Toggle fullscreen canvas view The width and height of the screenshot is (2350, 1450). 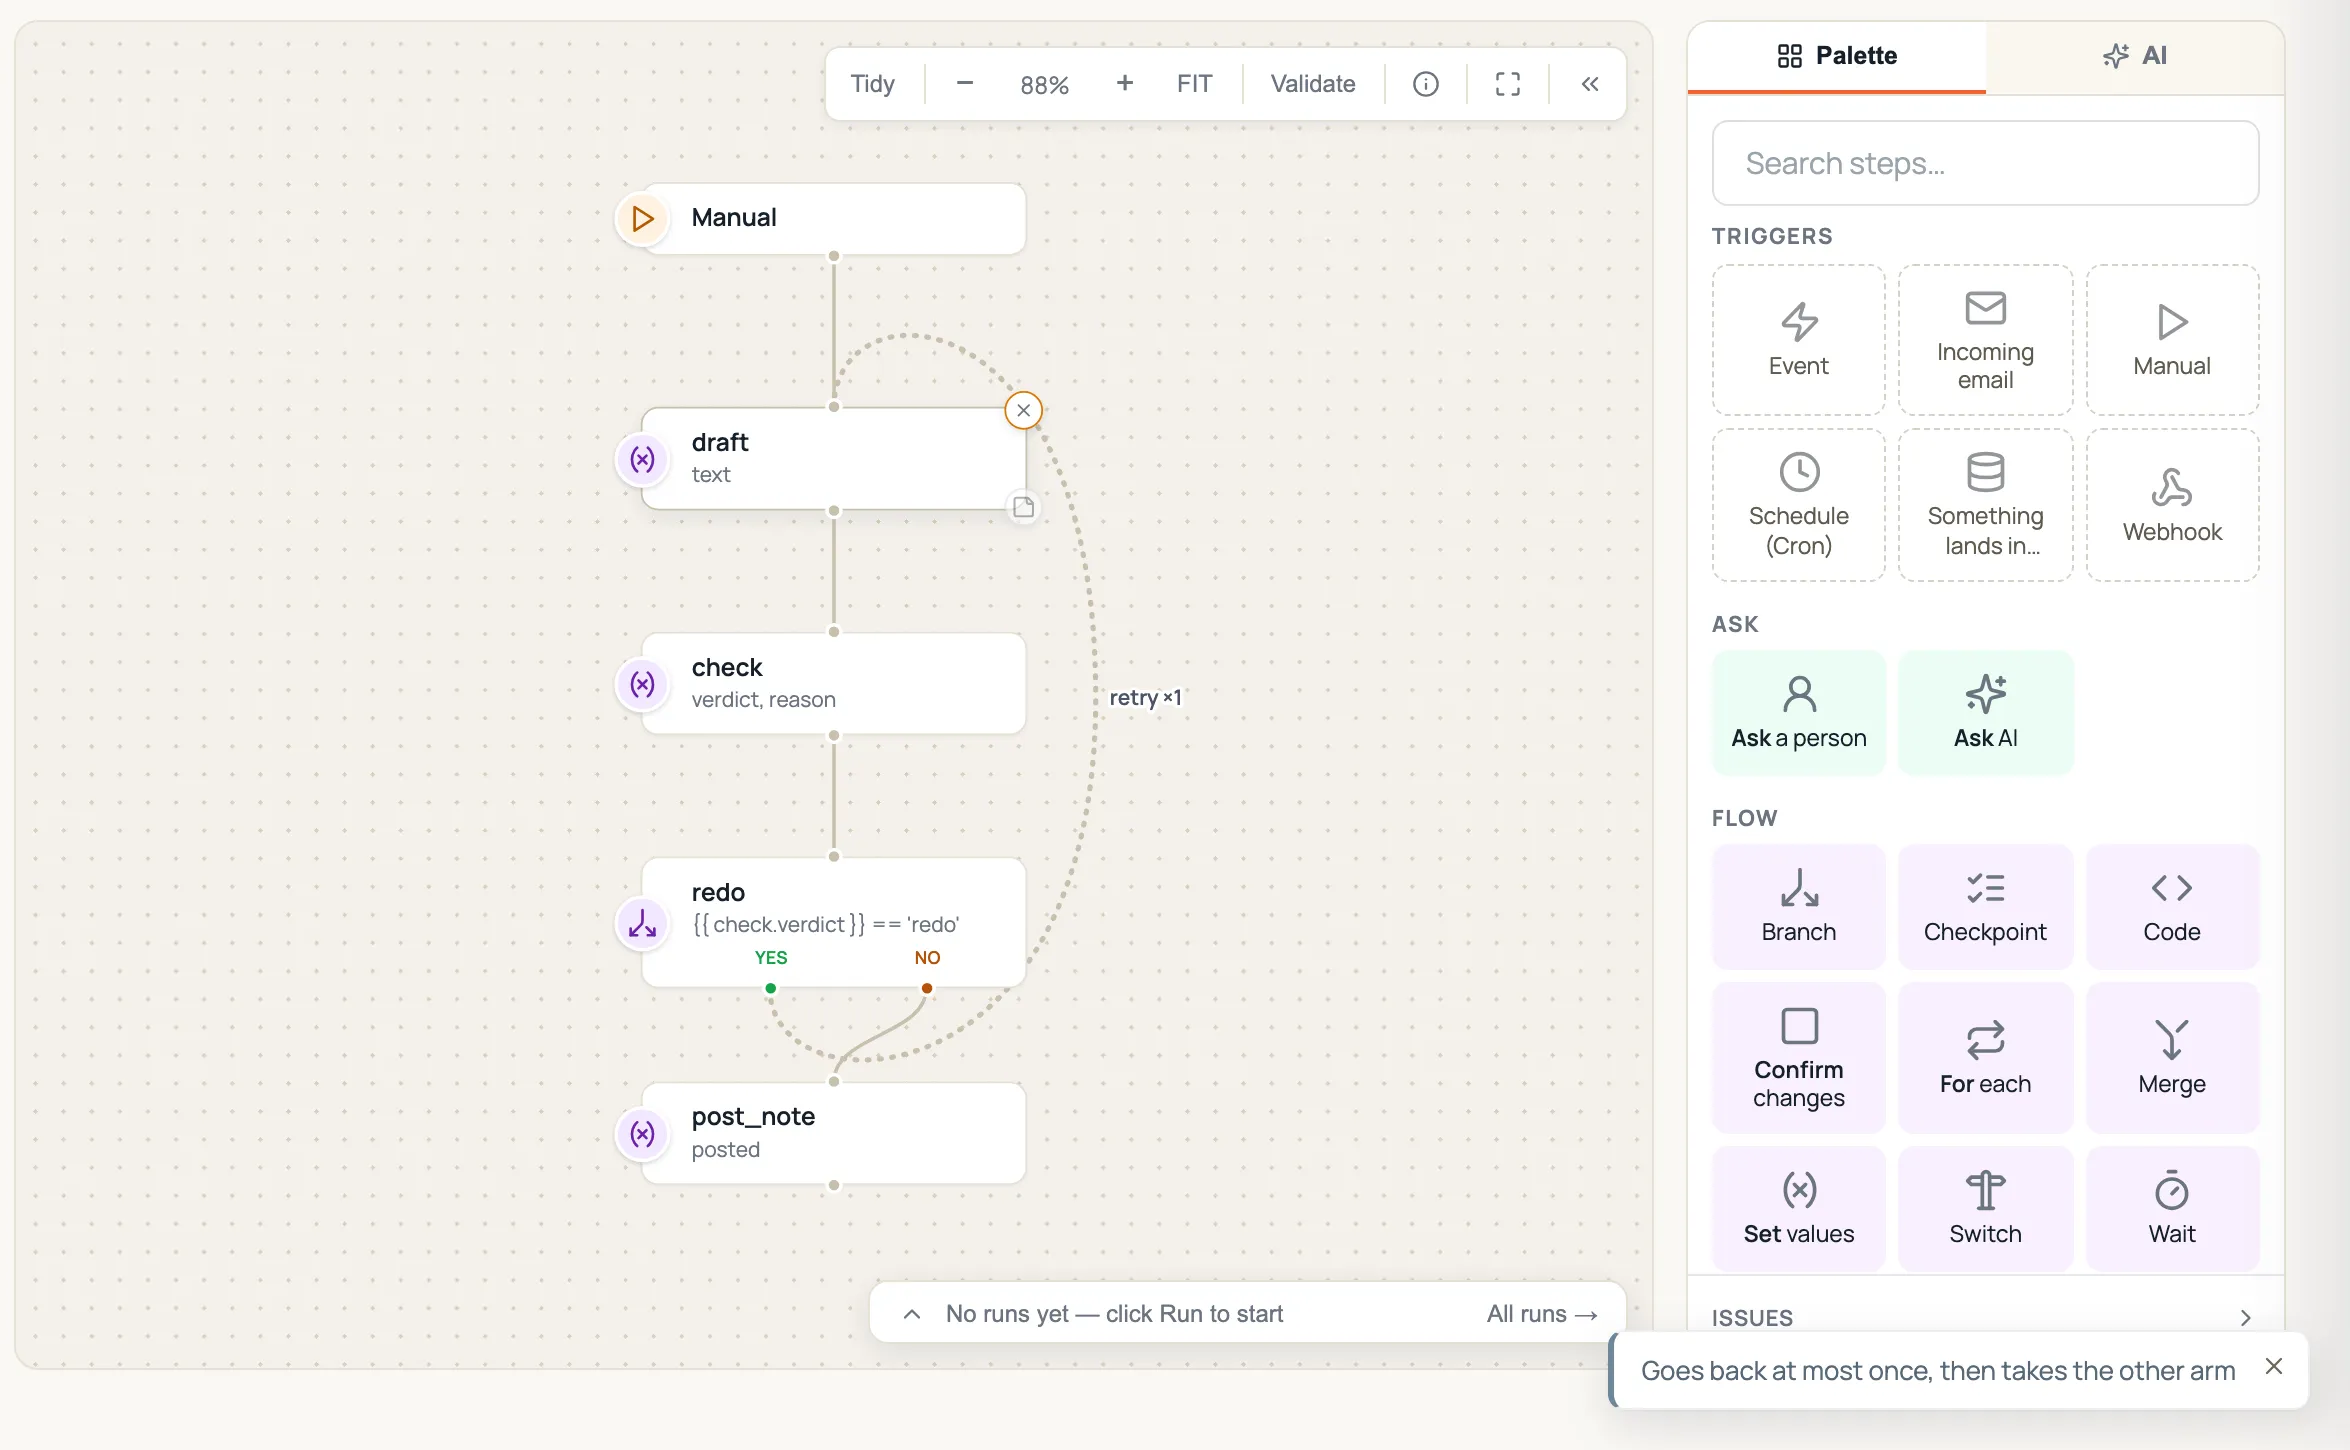(x=1507, y=84)
